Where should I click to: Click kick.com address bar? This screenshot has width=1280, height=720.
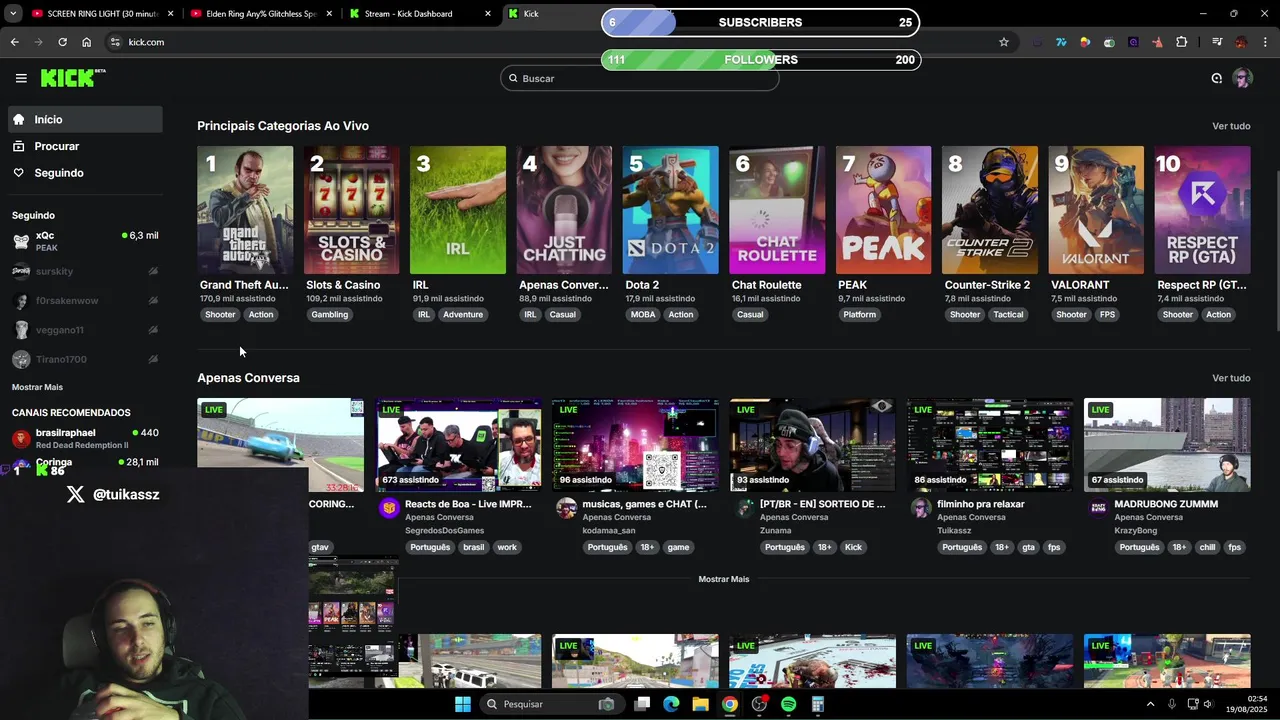(560, 42)
